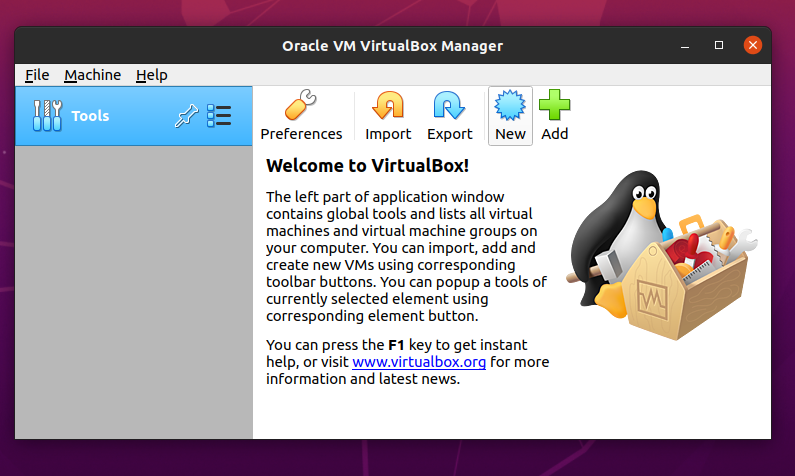Open the Help menu
Screen dimensions: 795x476
152,75
